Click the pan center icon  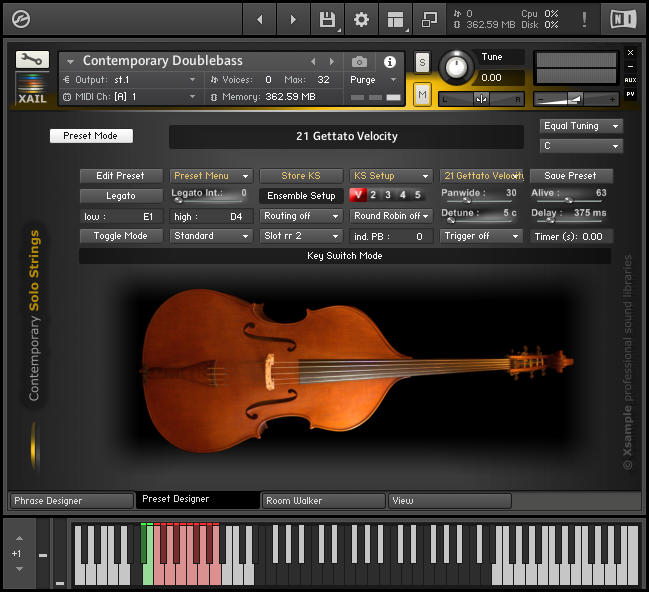(x=481, y=99)
